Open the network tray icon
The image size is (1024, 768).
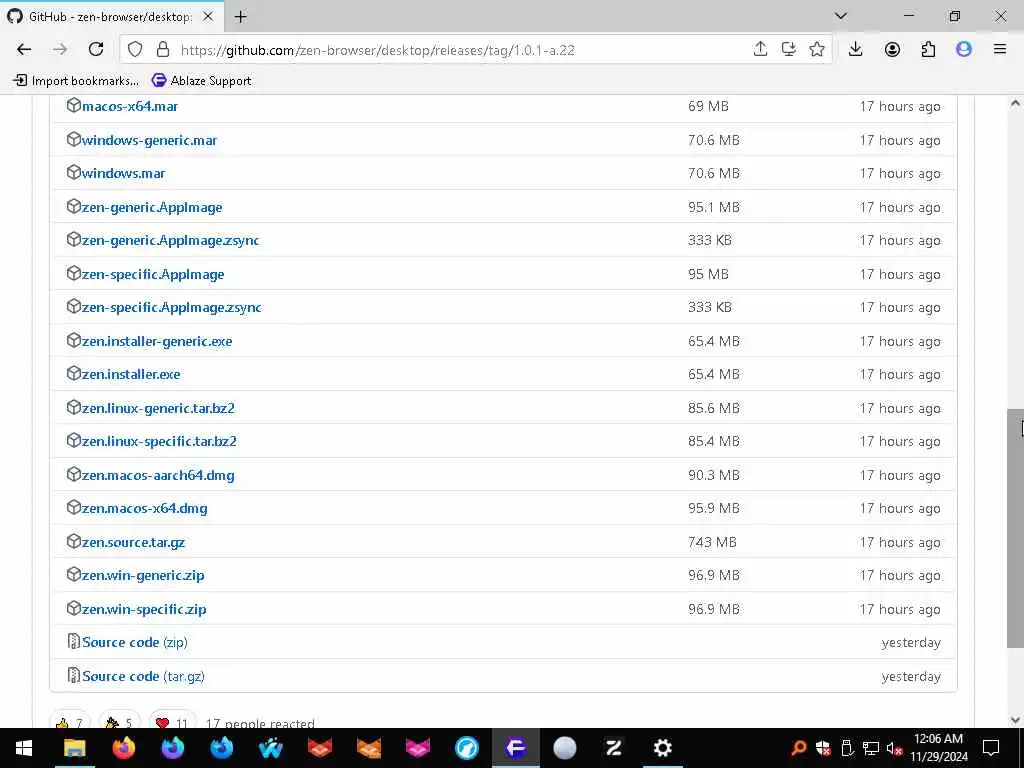871,748
